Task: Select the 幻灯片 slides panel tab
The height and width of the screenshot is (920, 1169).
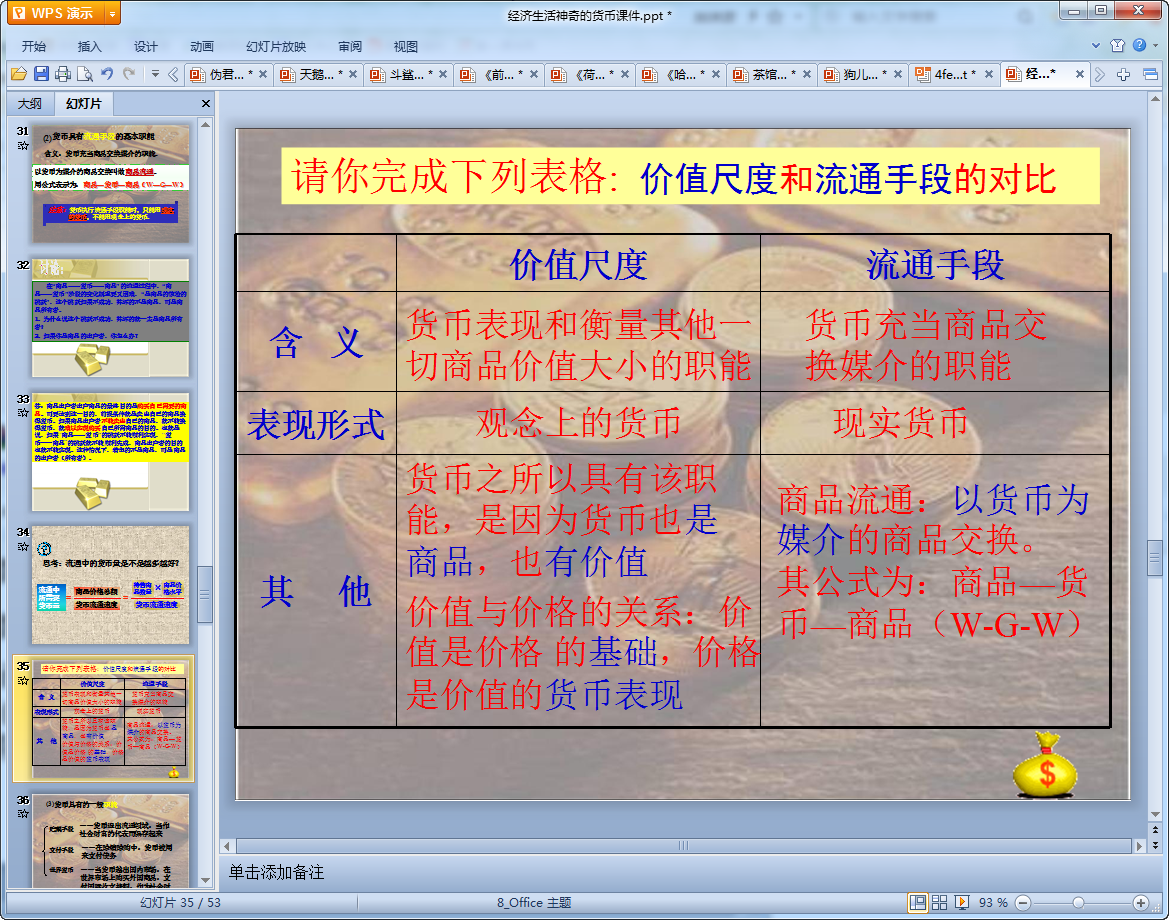Action: click(84, 104)
